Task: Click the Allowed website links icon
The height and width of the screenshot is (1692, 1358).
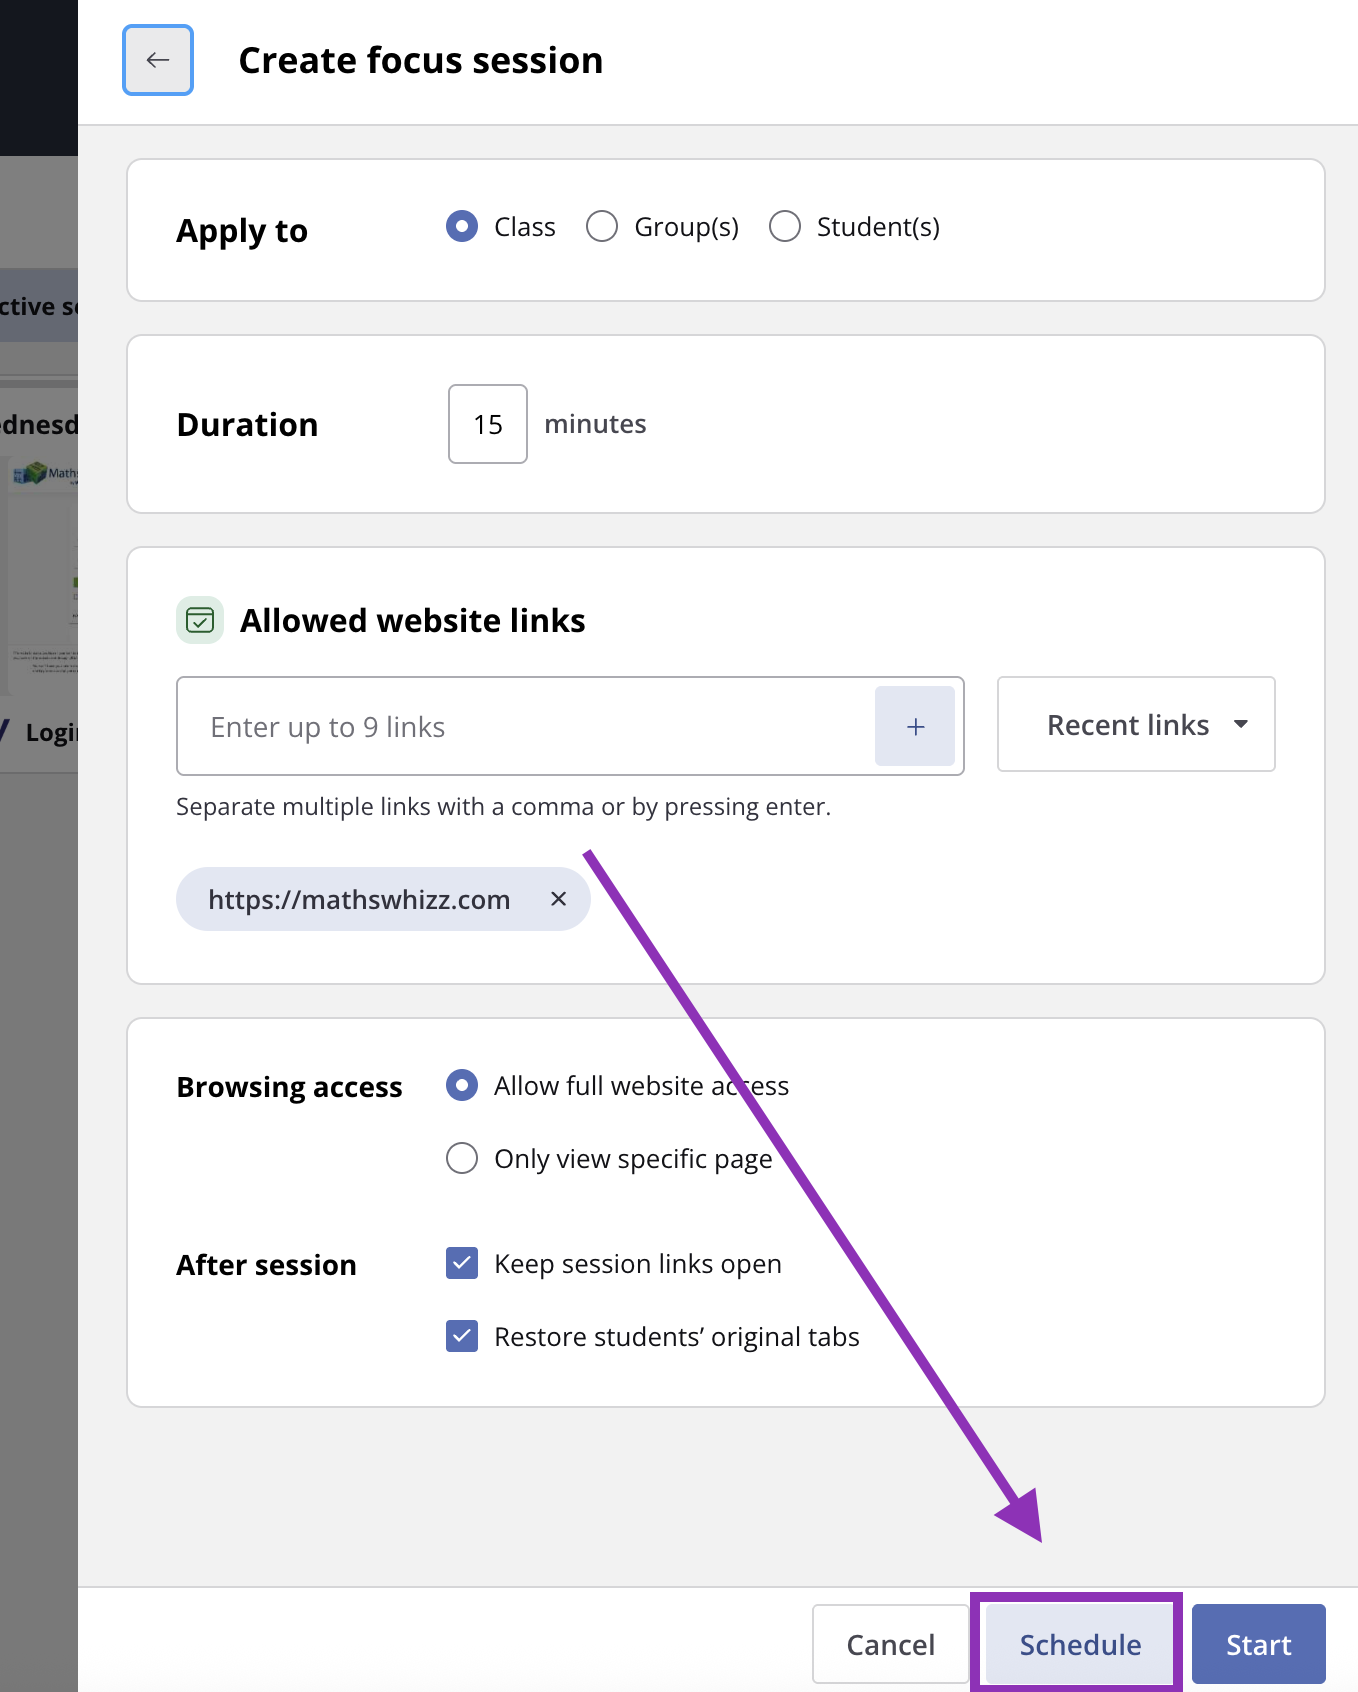Action: coord(200,620)
